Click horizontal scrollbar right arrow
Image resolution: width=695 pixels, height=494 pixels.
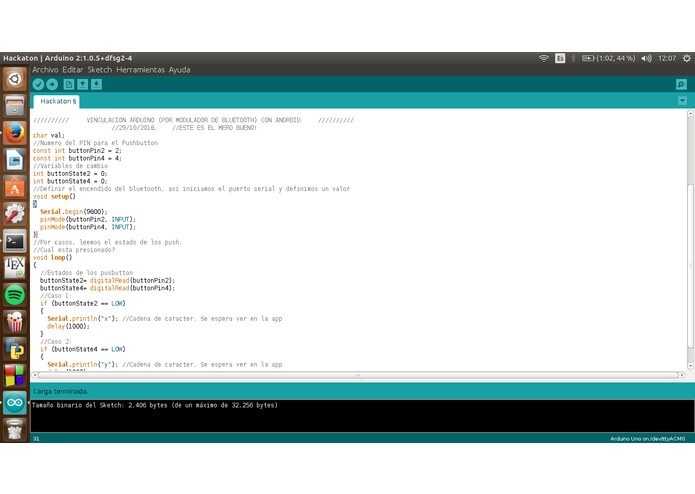click(x=682, y=375)
